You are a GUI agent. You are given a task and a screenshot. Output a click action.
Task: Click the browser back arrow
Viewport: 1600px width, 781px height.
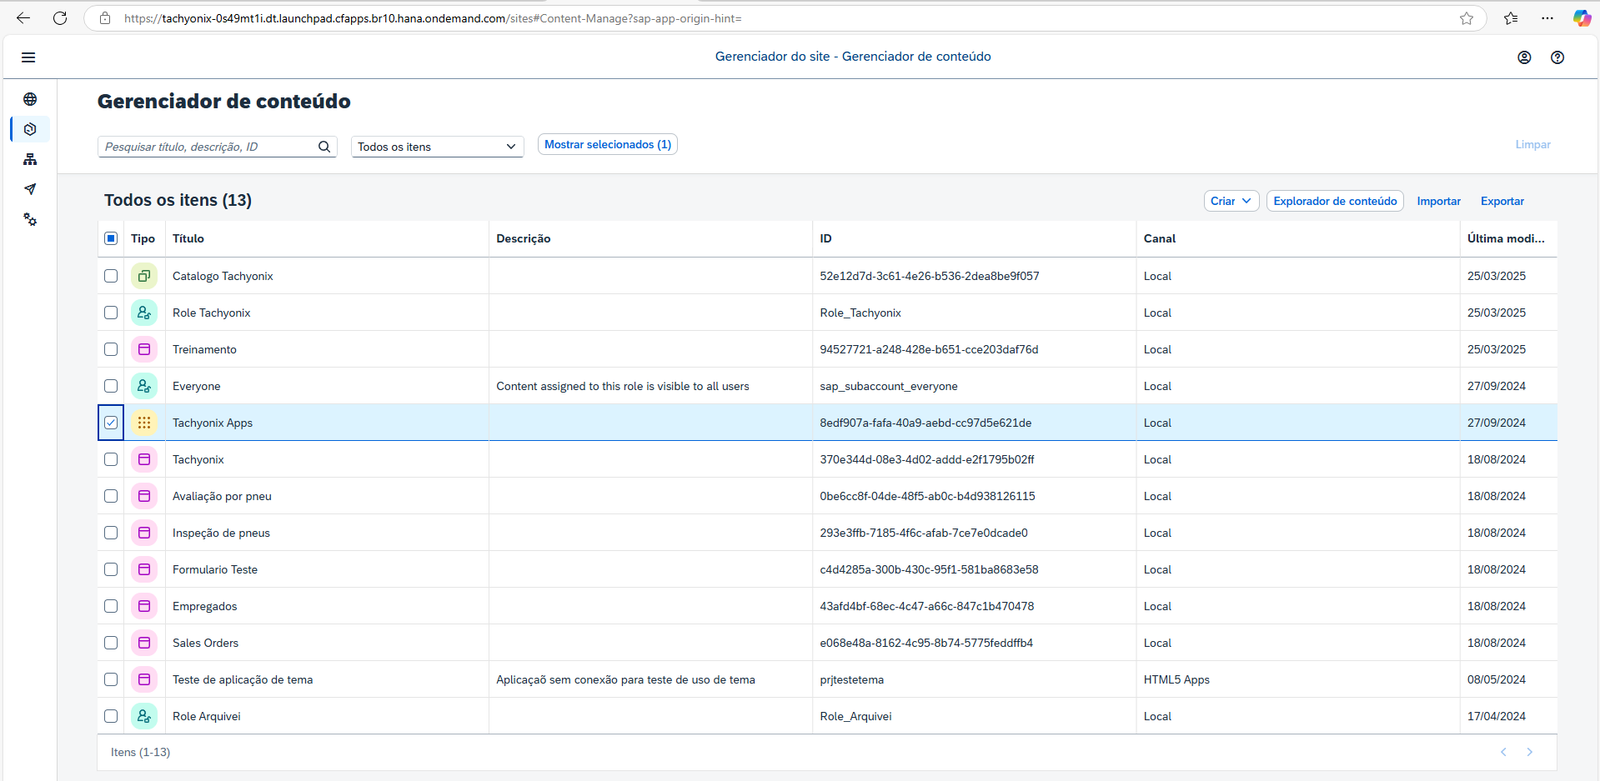(23, 18)
